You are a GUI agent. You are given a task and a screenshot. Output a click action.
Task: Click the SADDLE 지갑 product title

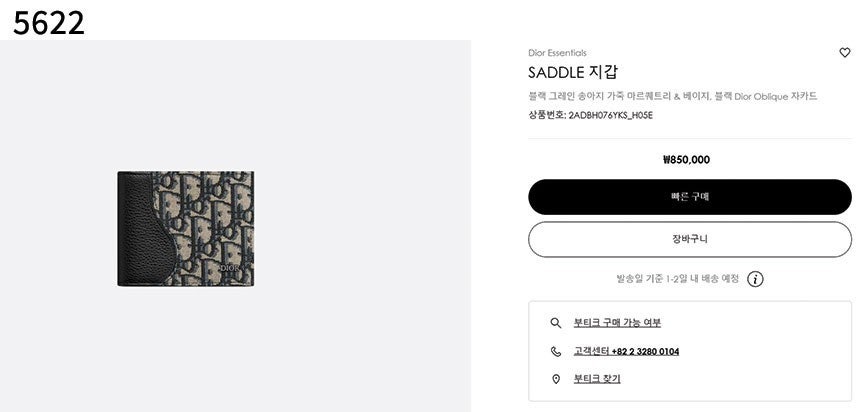573,72
